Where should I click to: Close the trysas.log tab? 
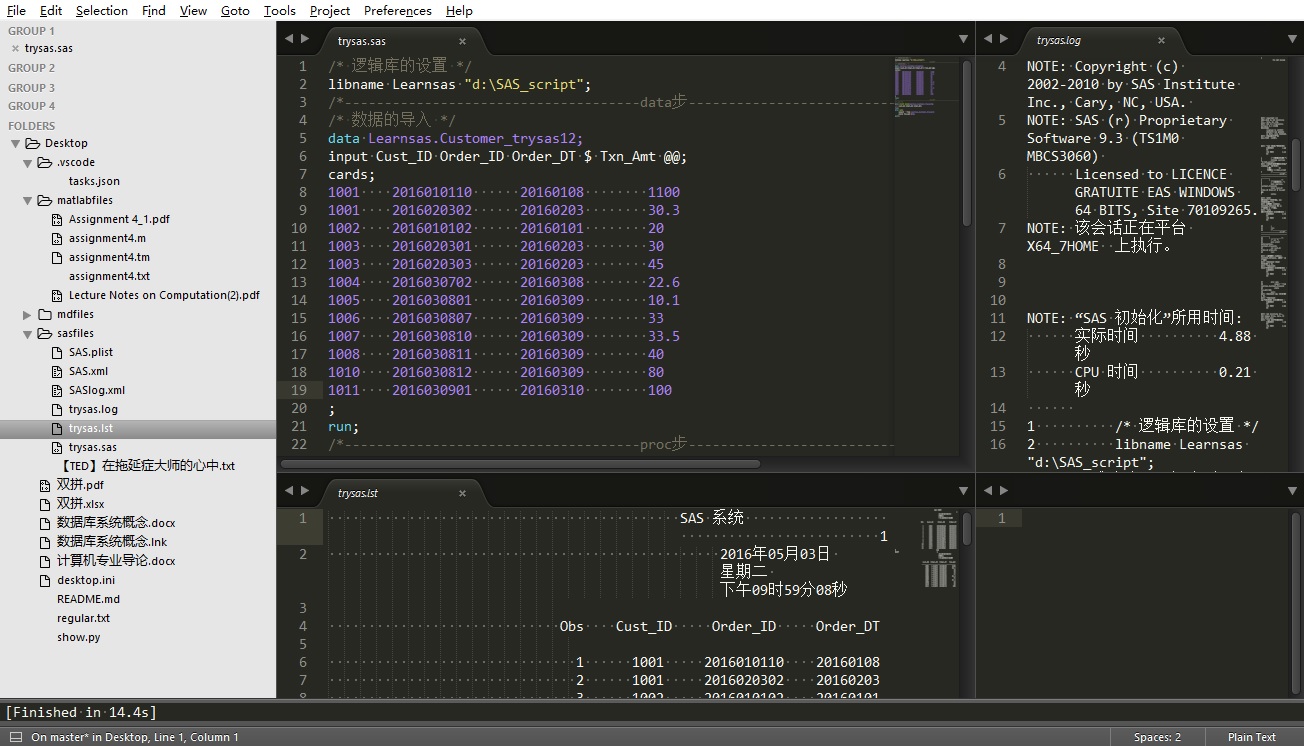pyautogui.click(x=1161, y=41)
